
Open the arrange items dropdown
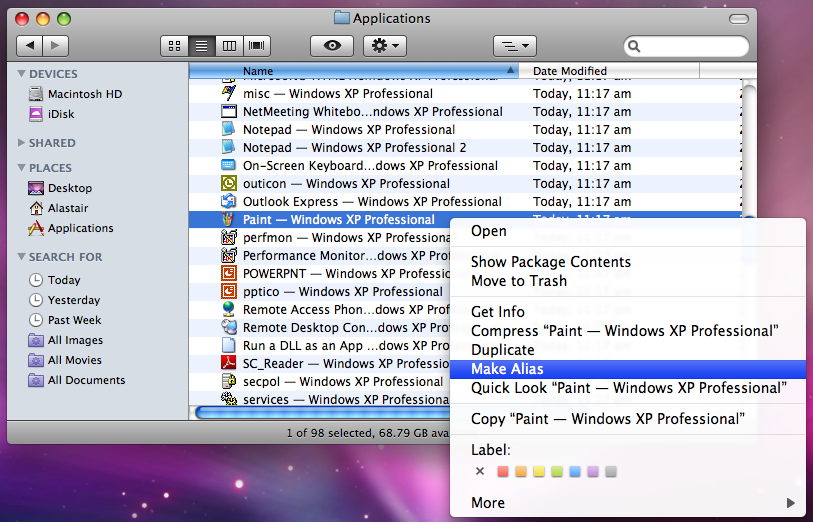pos(514,46)
